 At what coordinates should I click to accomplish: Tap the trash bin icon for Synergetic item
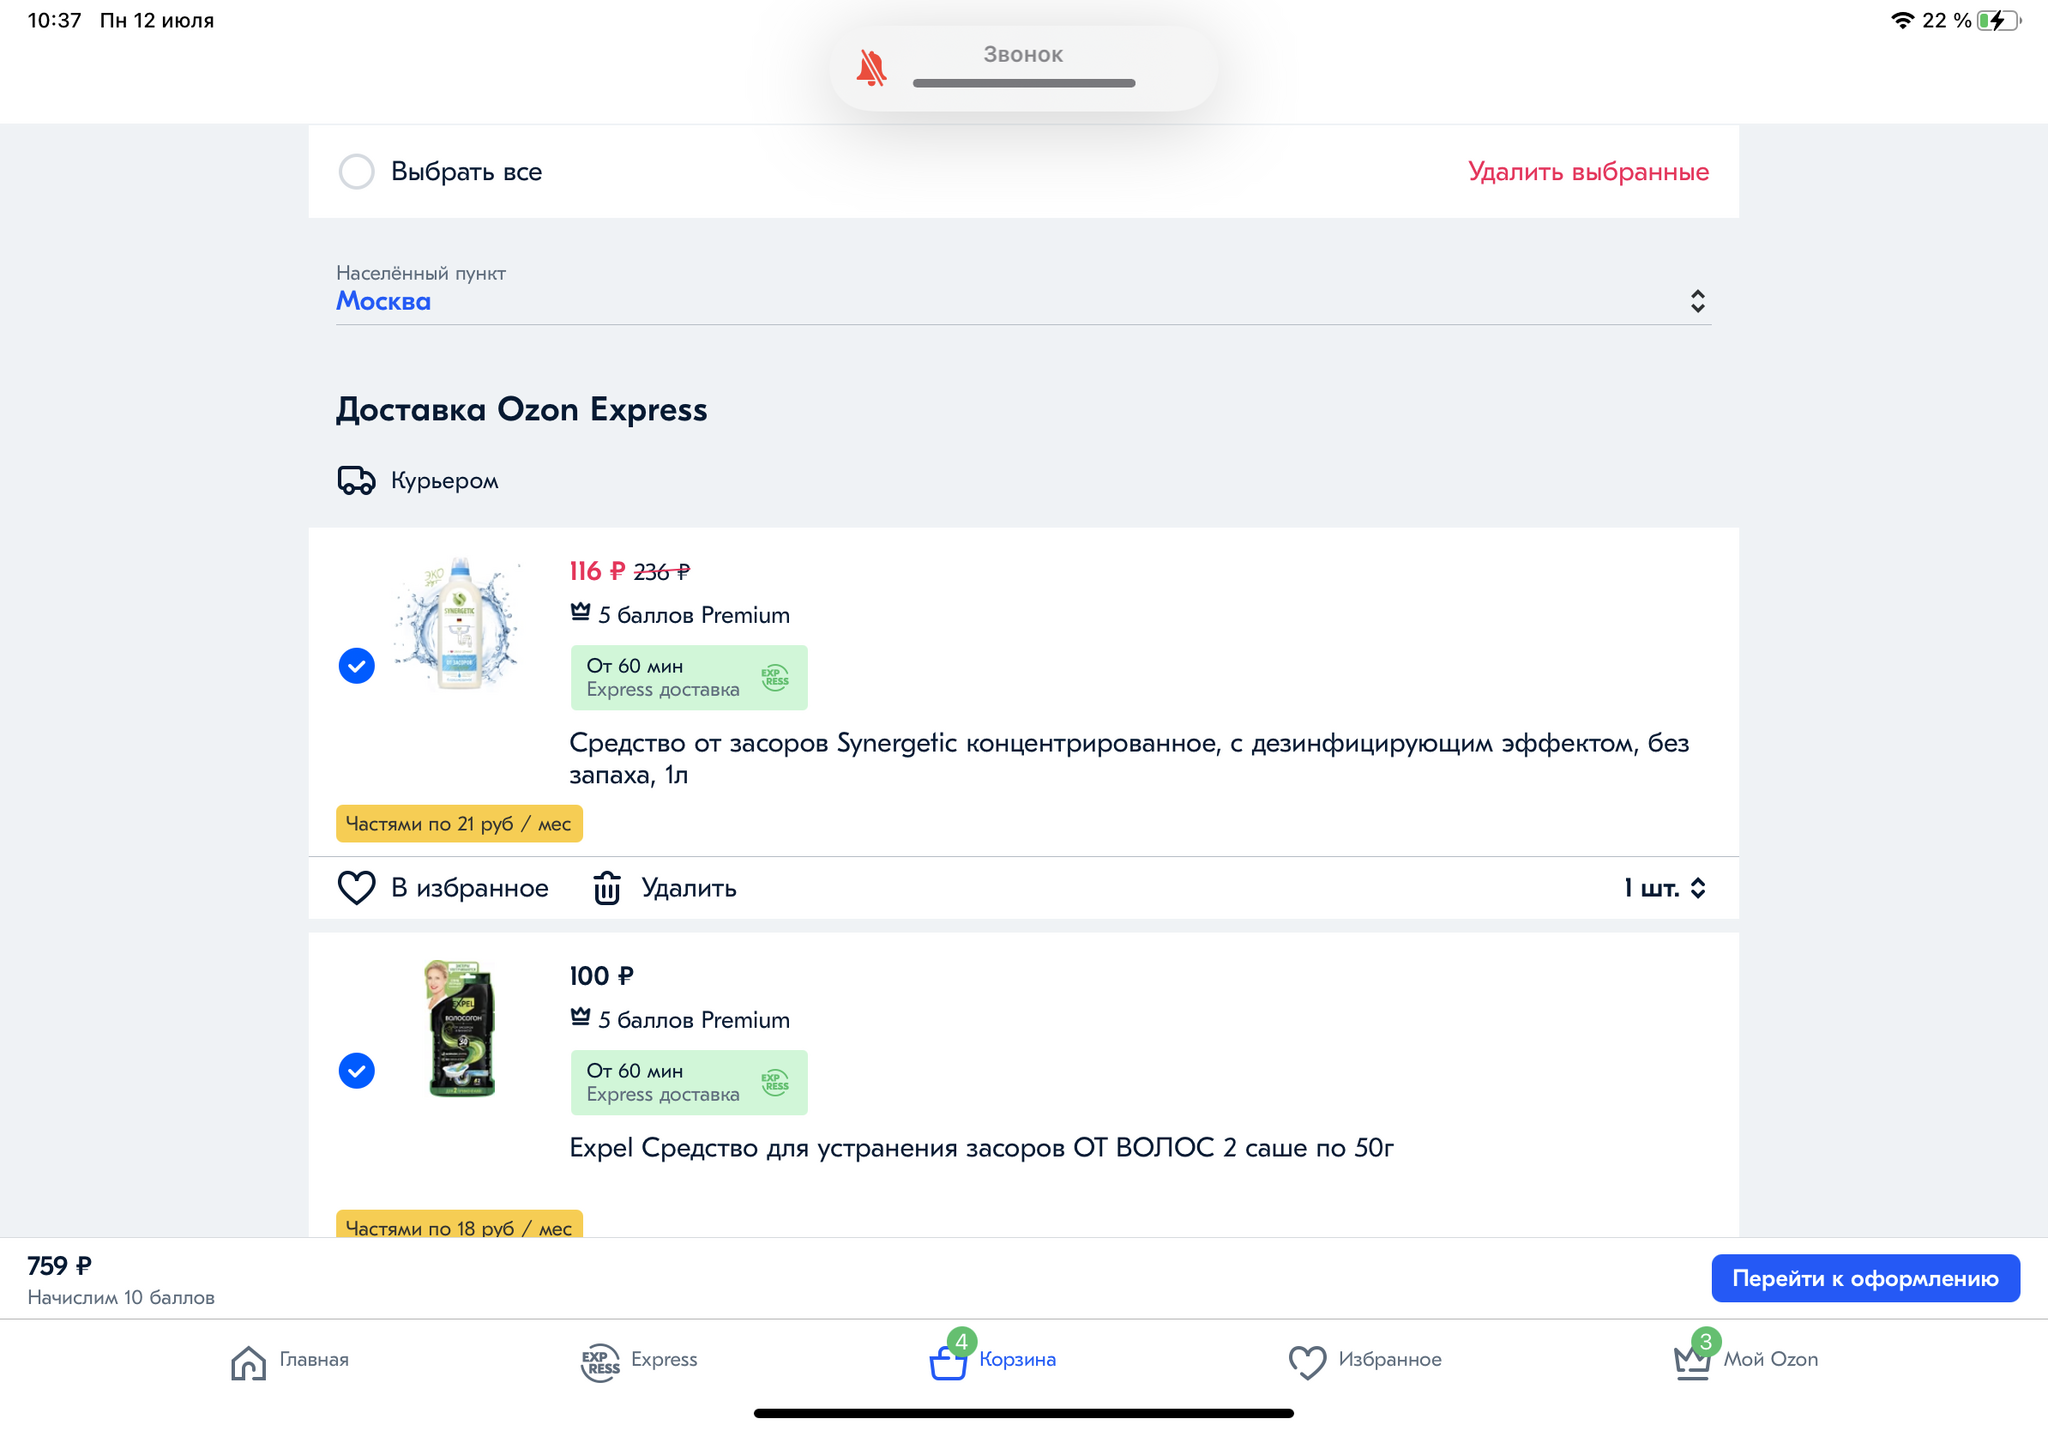(x=607, y=888)
